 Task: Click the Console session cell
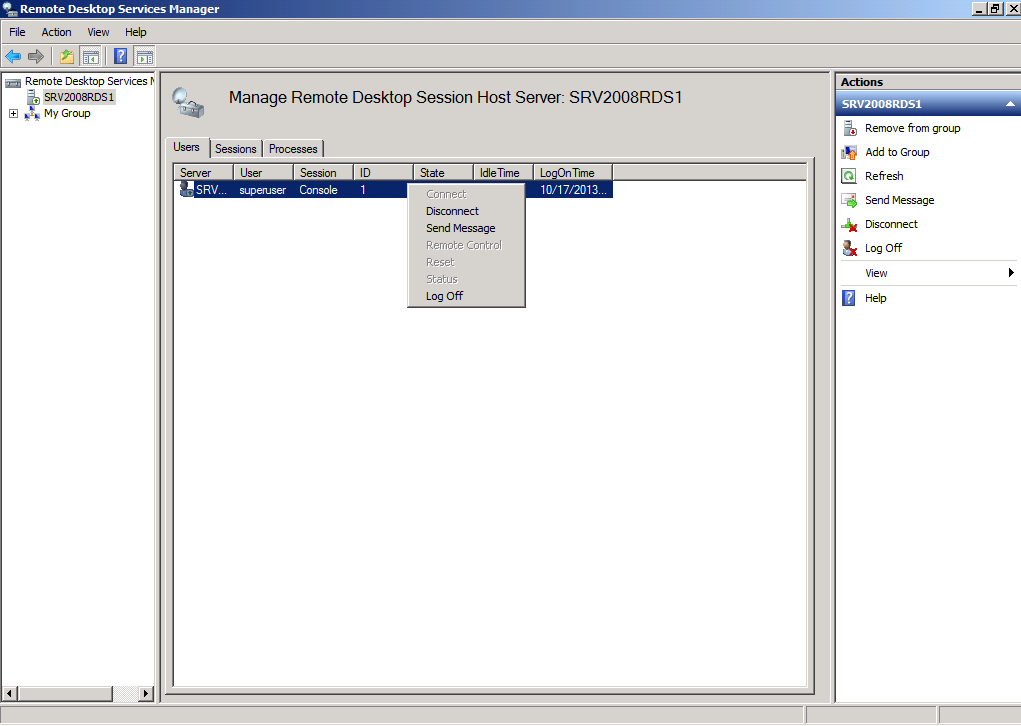[x=318, y=190]
